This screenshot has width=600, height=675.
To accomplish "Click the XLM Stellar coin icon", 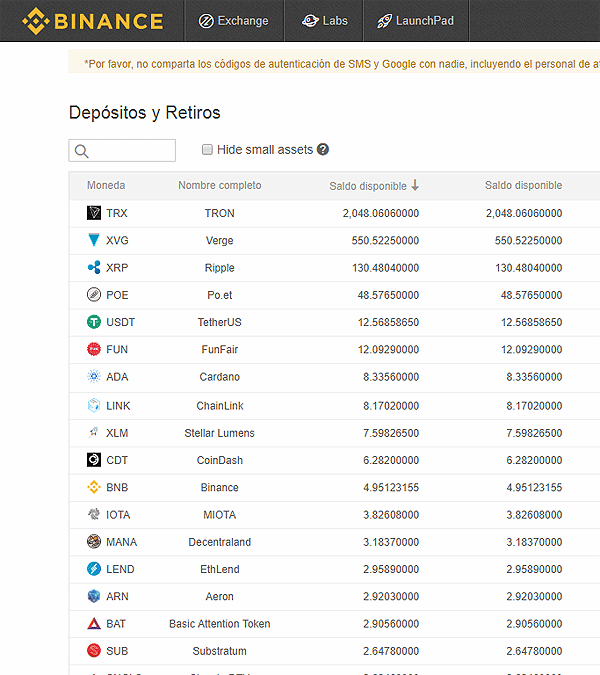I will point(94,432).
